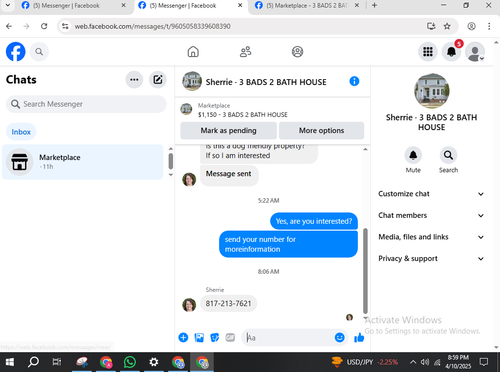Choose a sticker icon in composer
This screenshot has width=500, height=372.
pyautogui.click(x=215, y=338)
